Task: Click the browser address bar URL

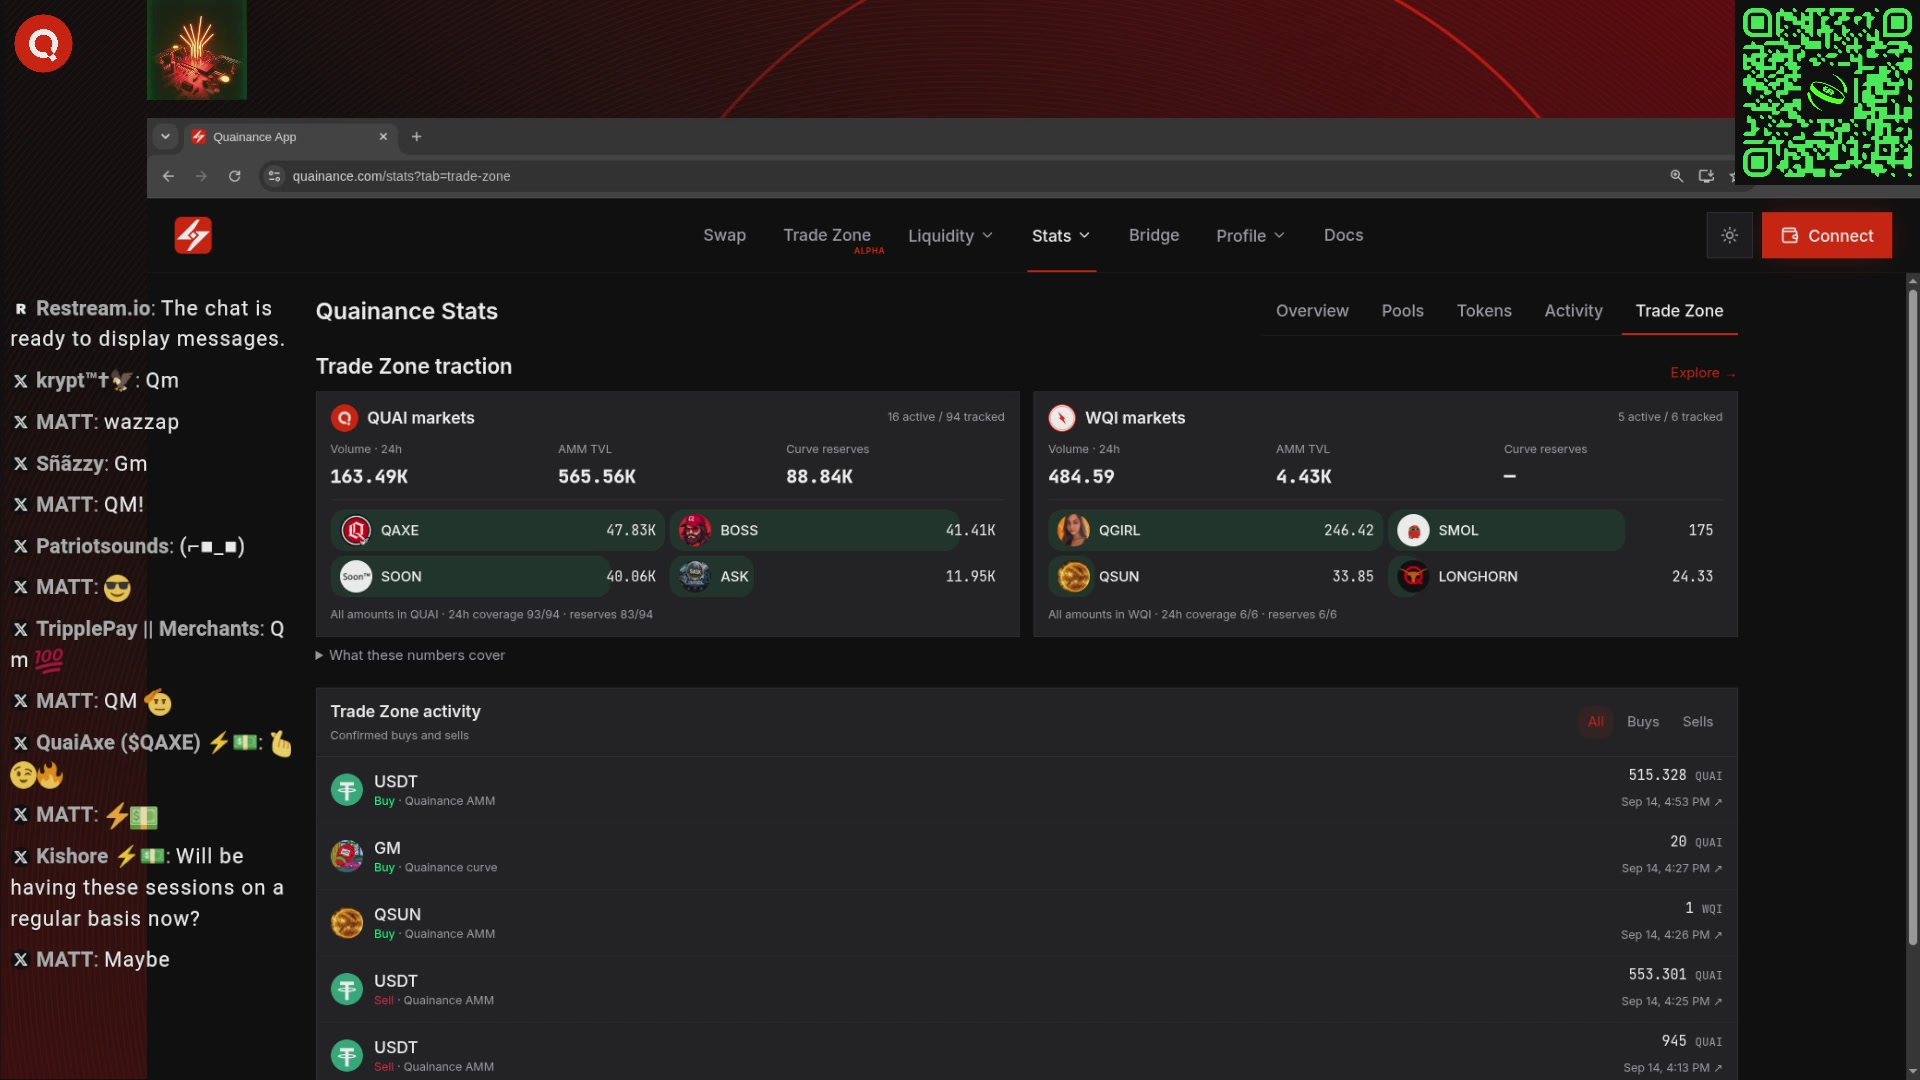Action: 401,176
